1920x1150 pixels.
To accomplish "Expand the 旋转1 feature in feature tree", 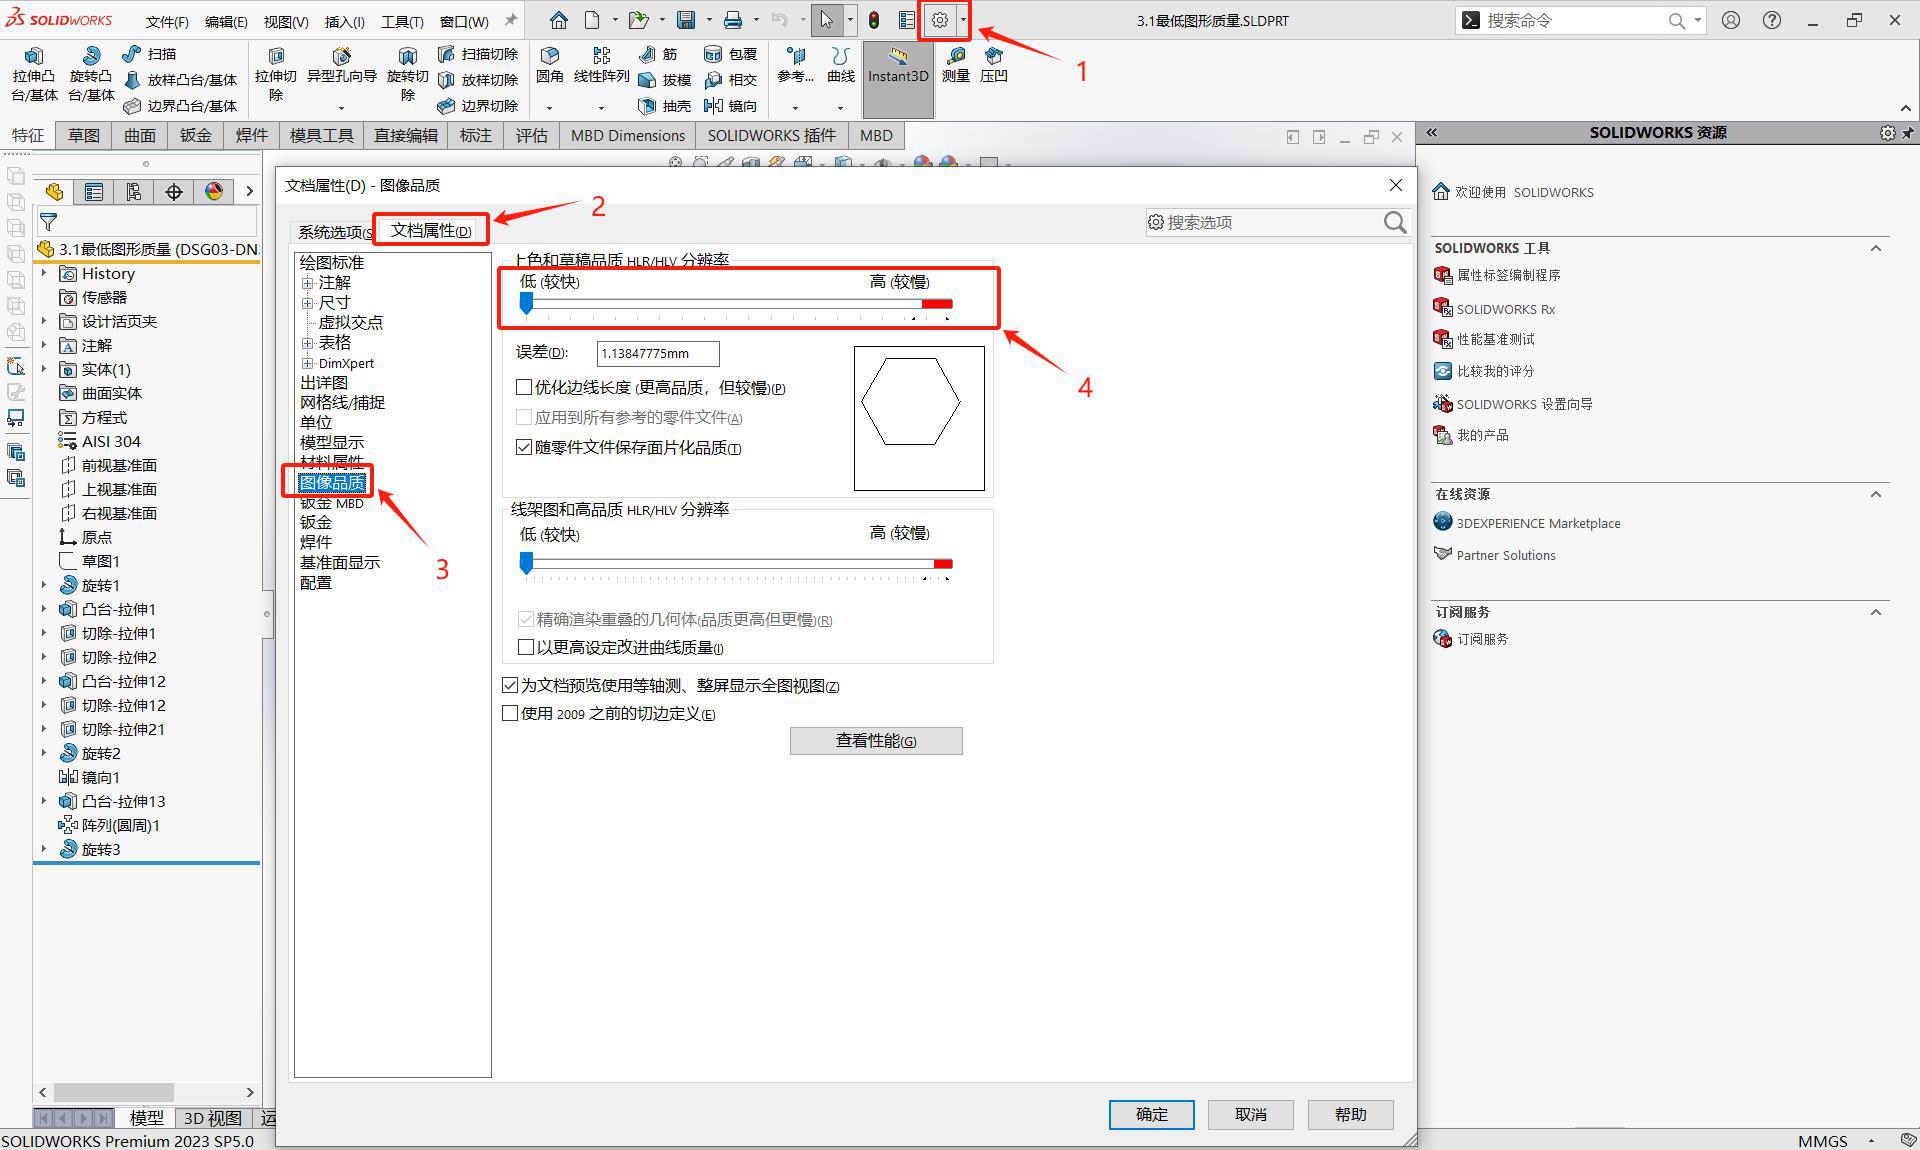I will pos(43,585).
